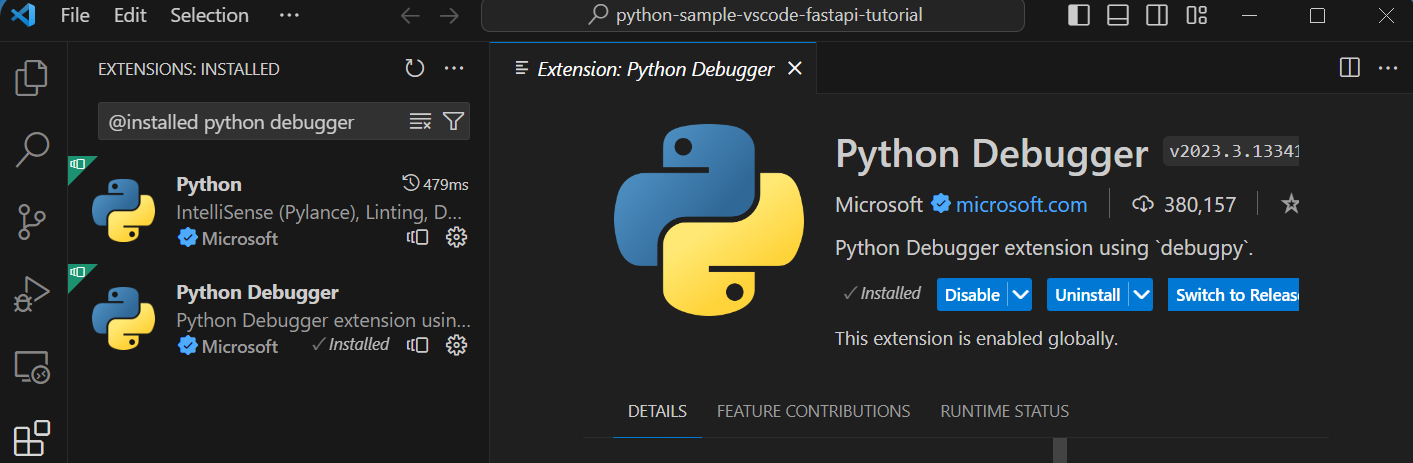Toggle the secondary side bar visibility

(1157, 16)
